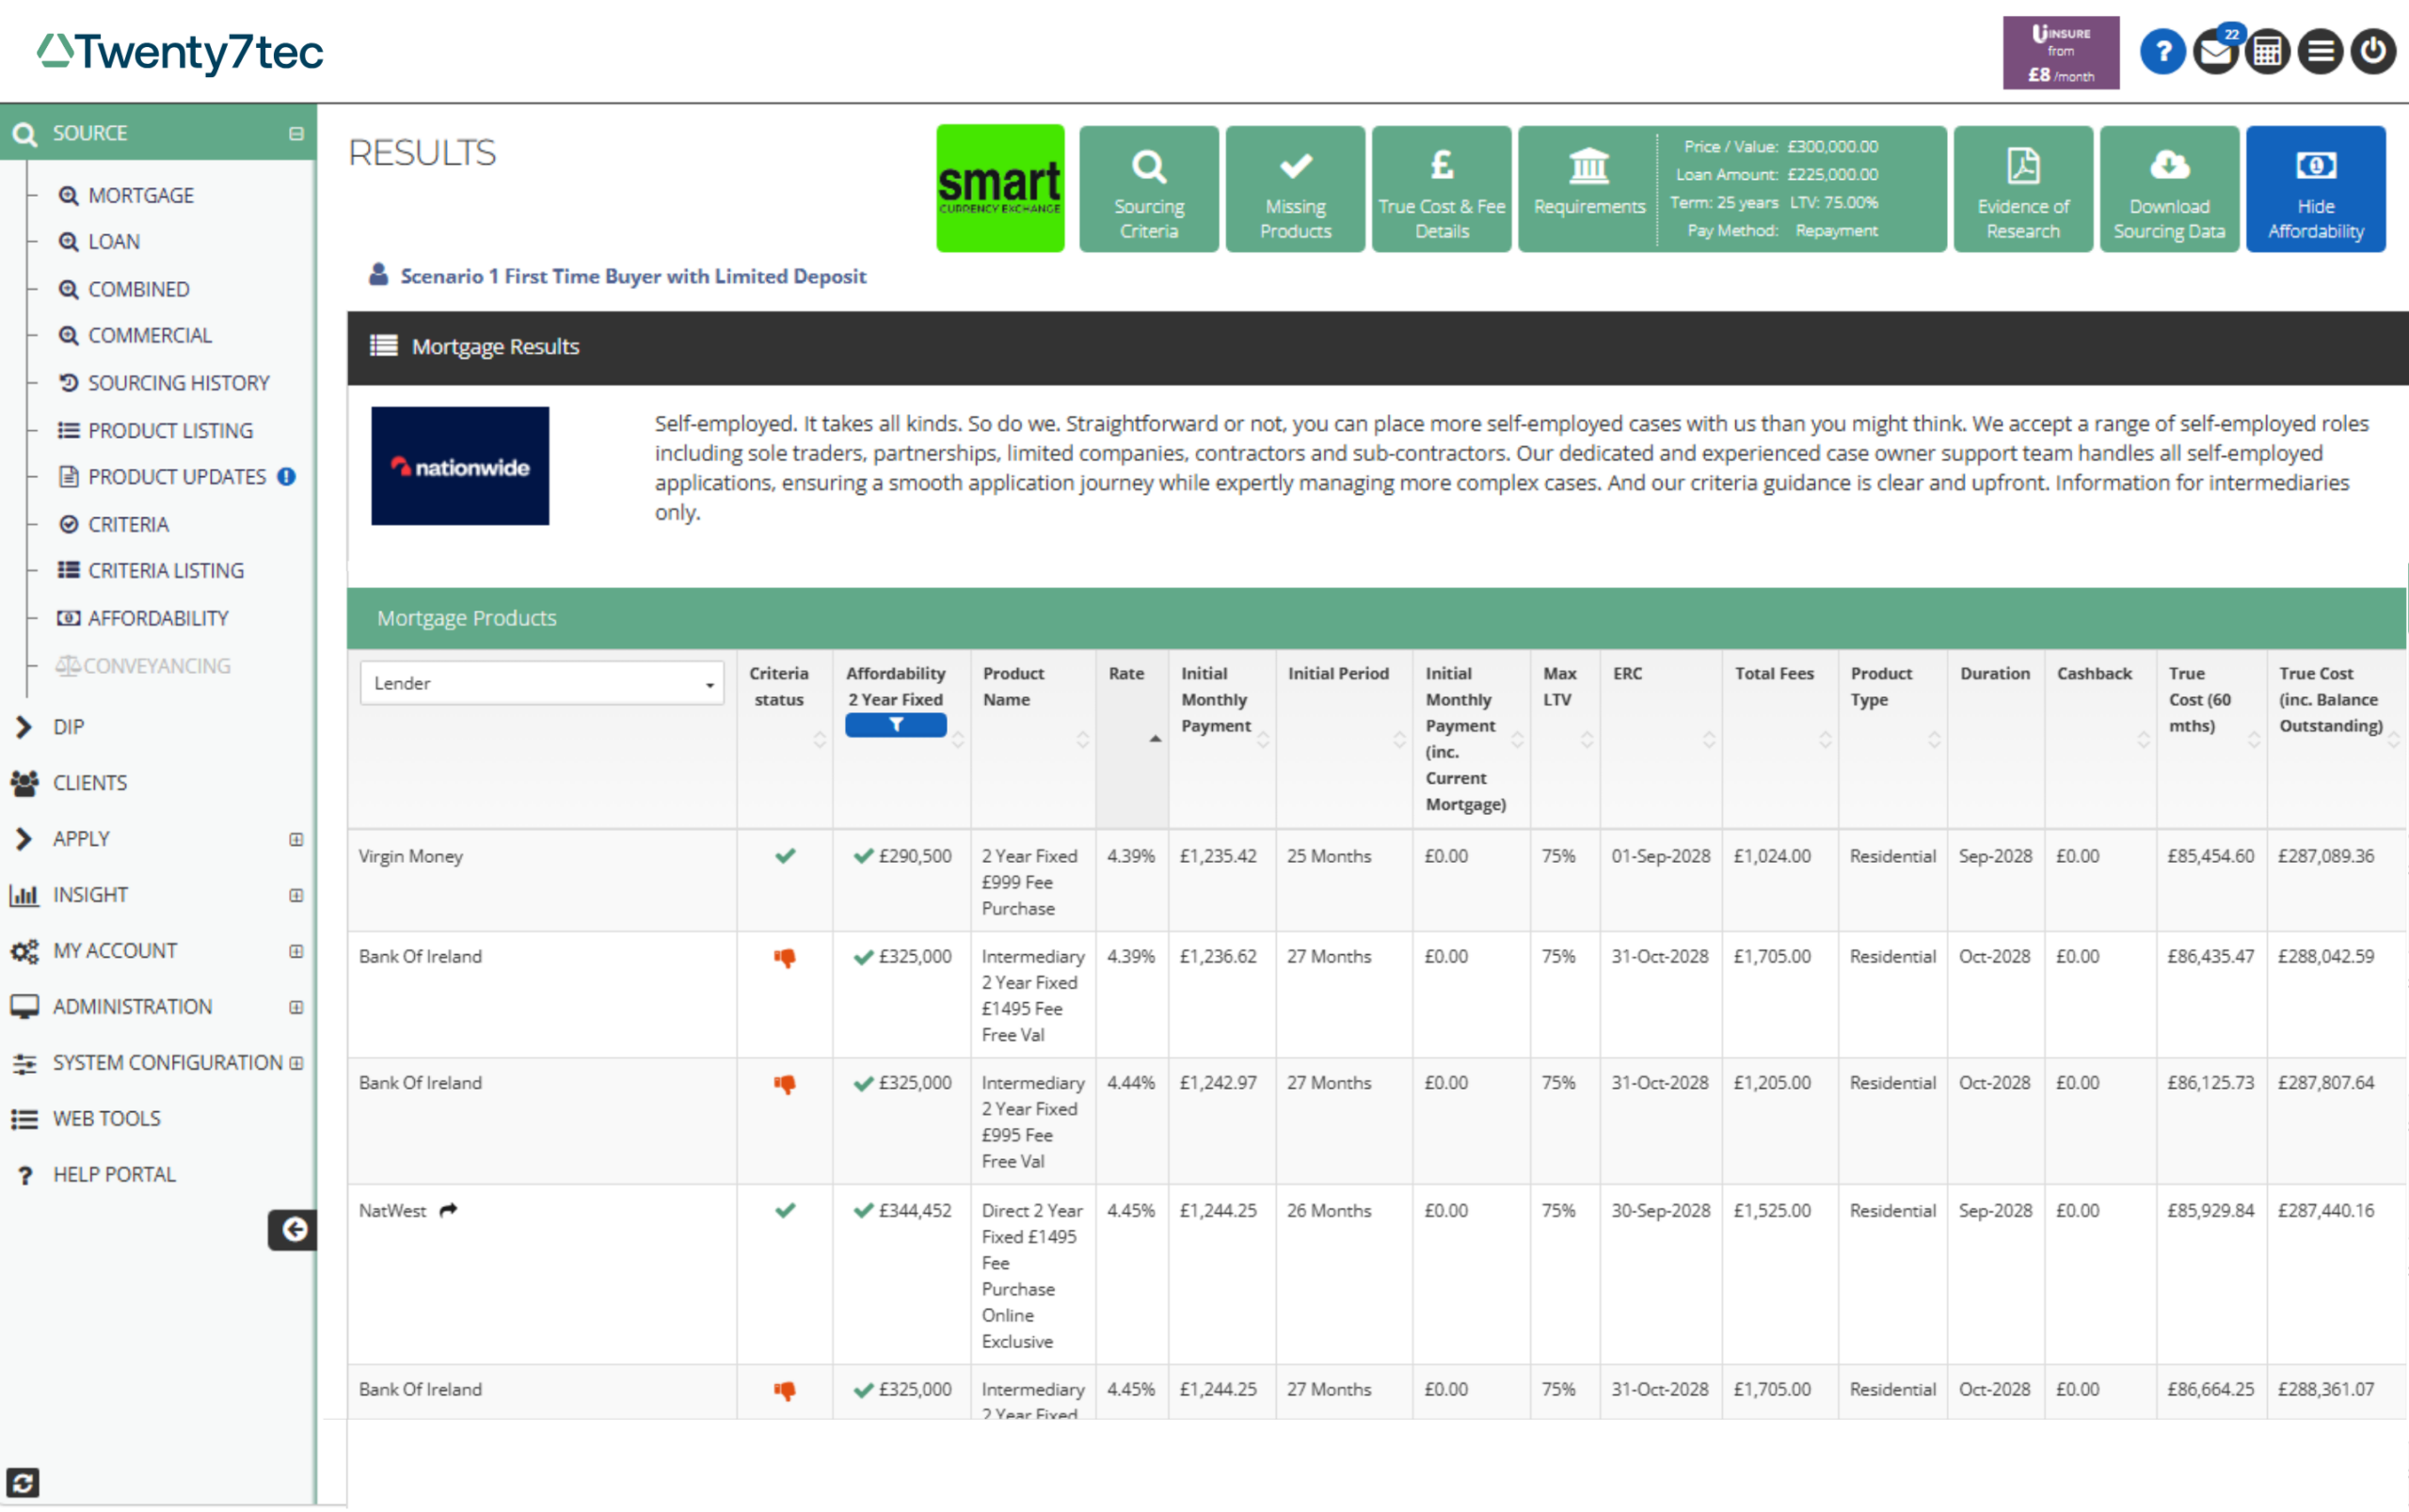Click the £344,452 affordability value
This screenshot has width=2409, height=1512.
click(x=915, y=1210)
